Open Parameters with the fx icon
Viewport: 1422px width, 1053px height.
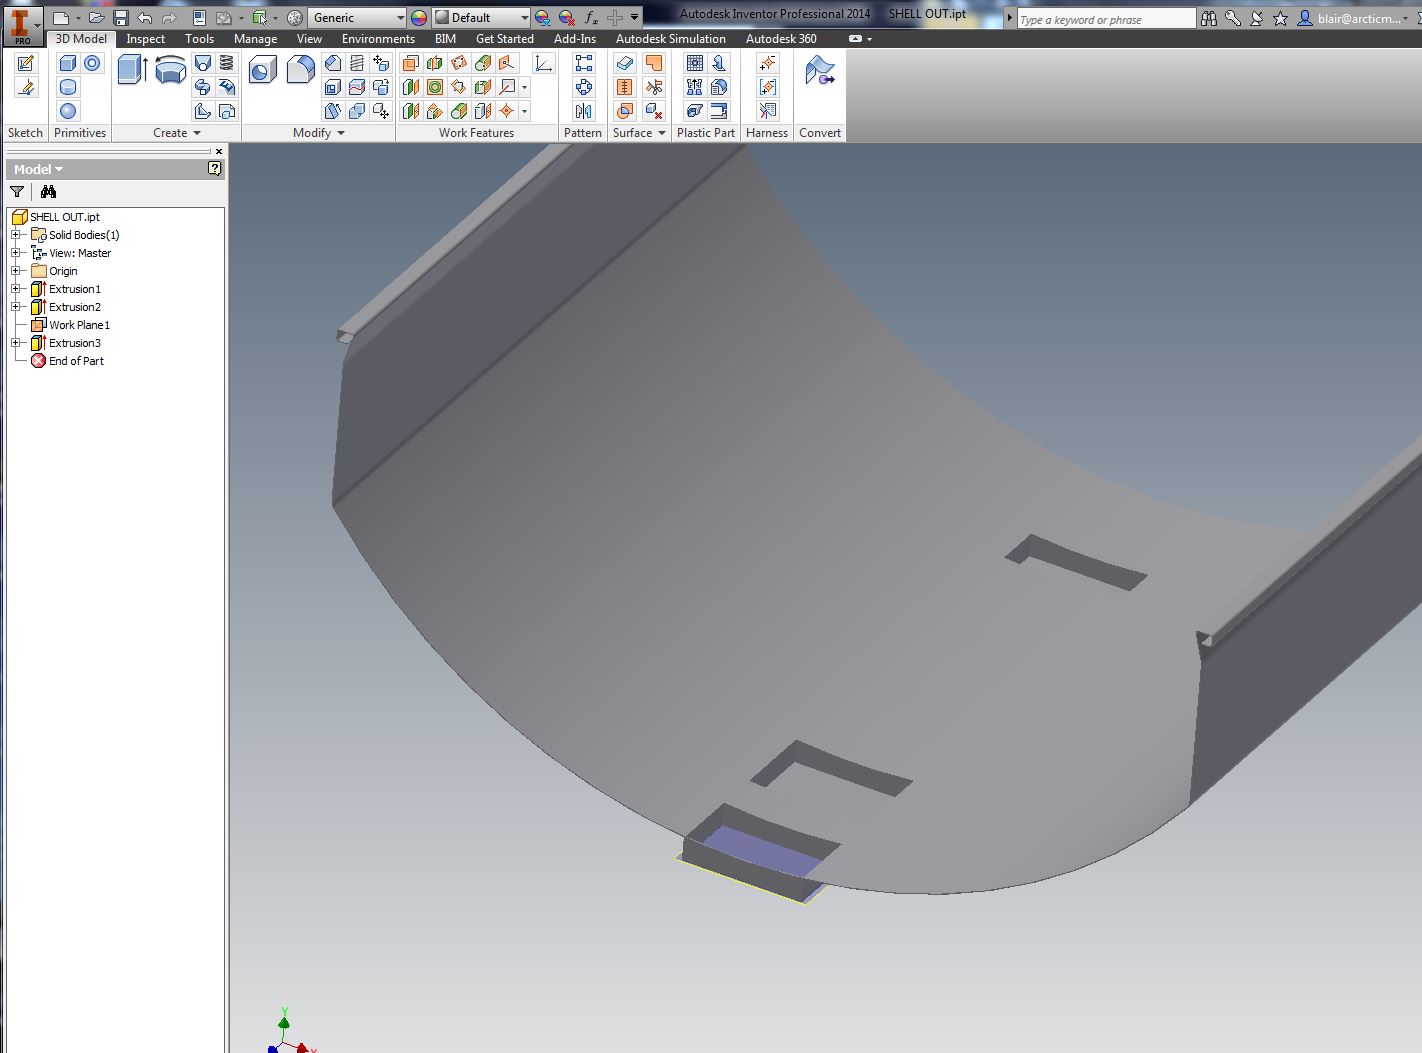tap(592, 18)
